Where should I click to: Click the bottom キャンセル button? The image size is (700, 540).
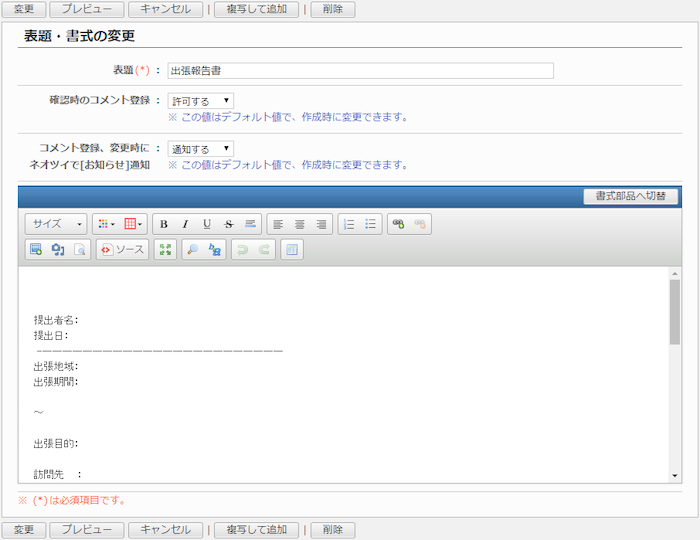(166, 530)
